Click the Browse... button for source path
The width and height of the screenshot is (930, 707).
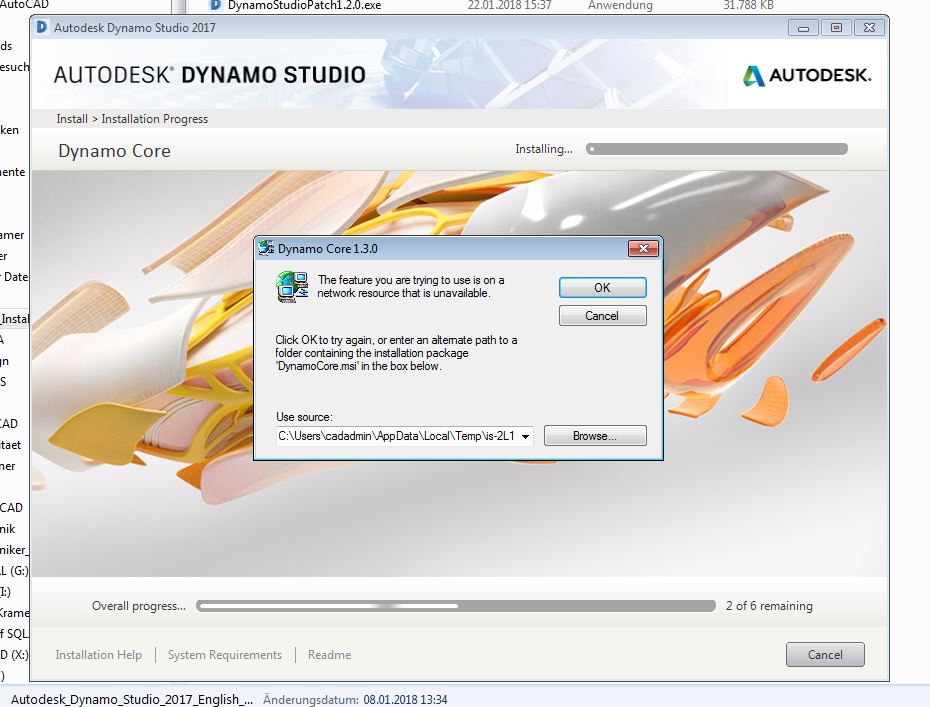595,436
